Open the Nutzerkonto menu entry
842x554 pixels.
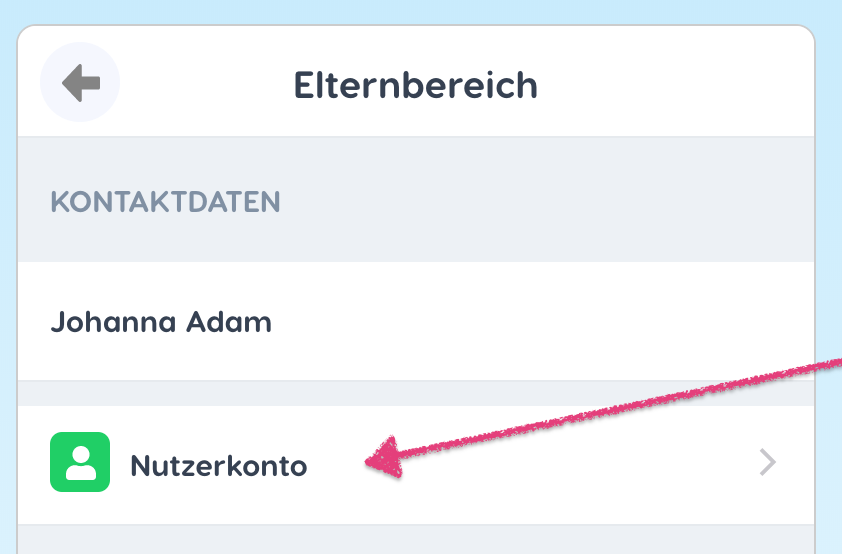point(416,465)
